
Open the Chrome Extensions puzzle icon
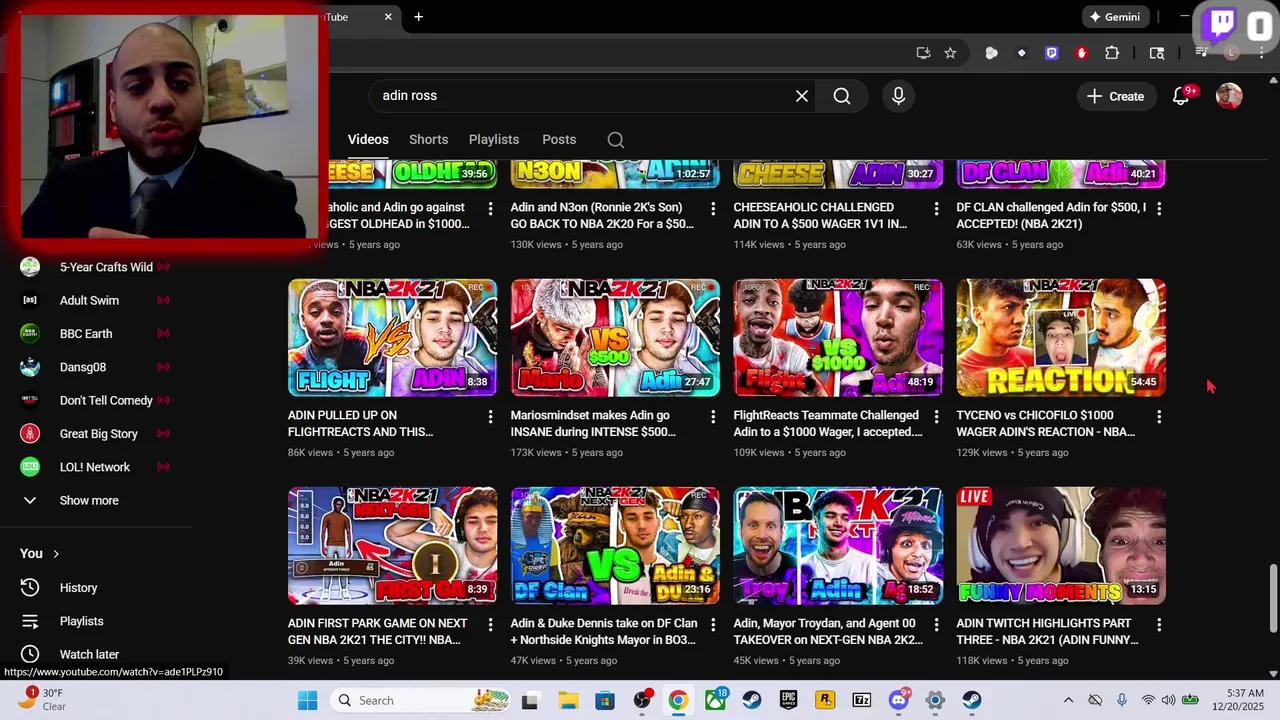pyautogui.click(x=1112, y=53)
